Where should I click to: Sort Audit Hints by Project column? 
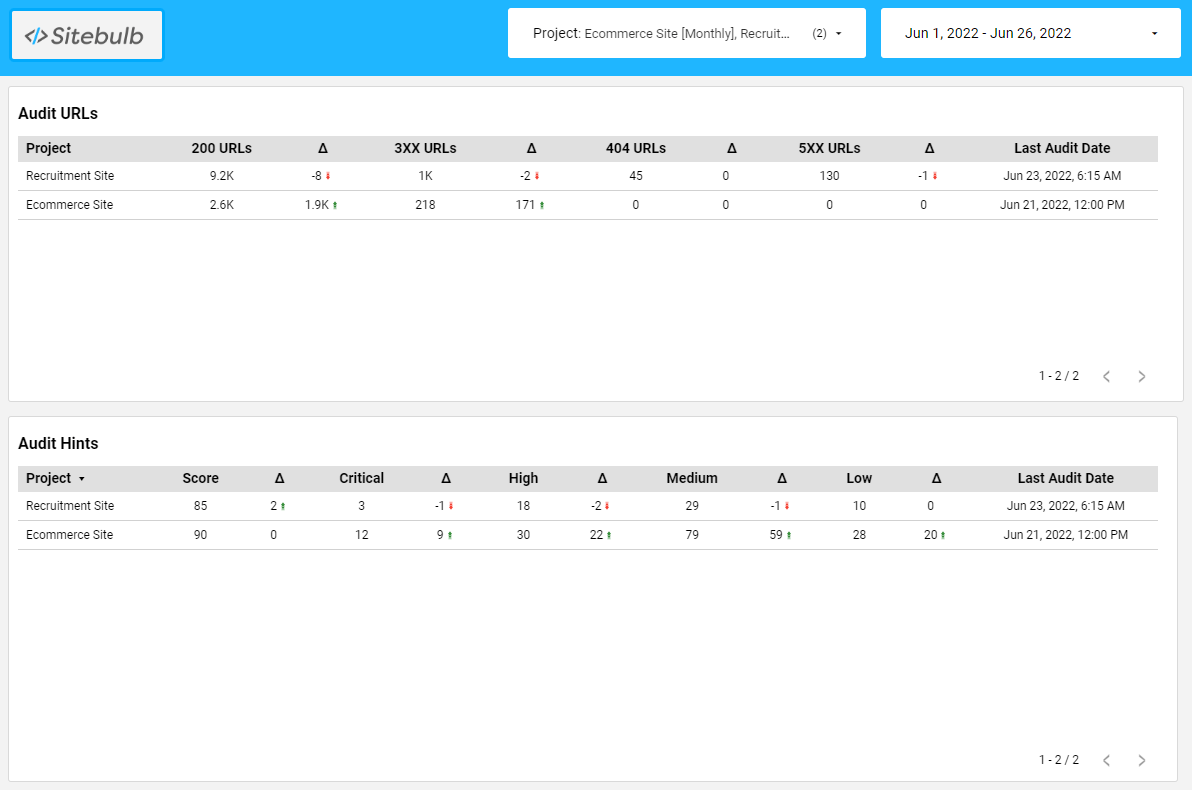55,478
